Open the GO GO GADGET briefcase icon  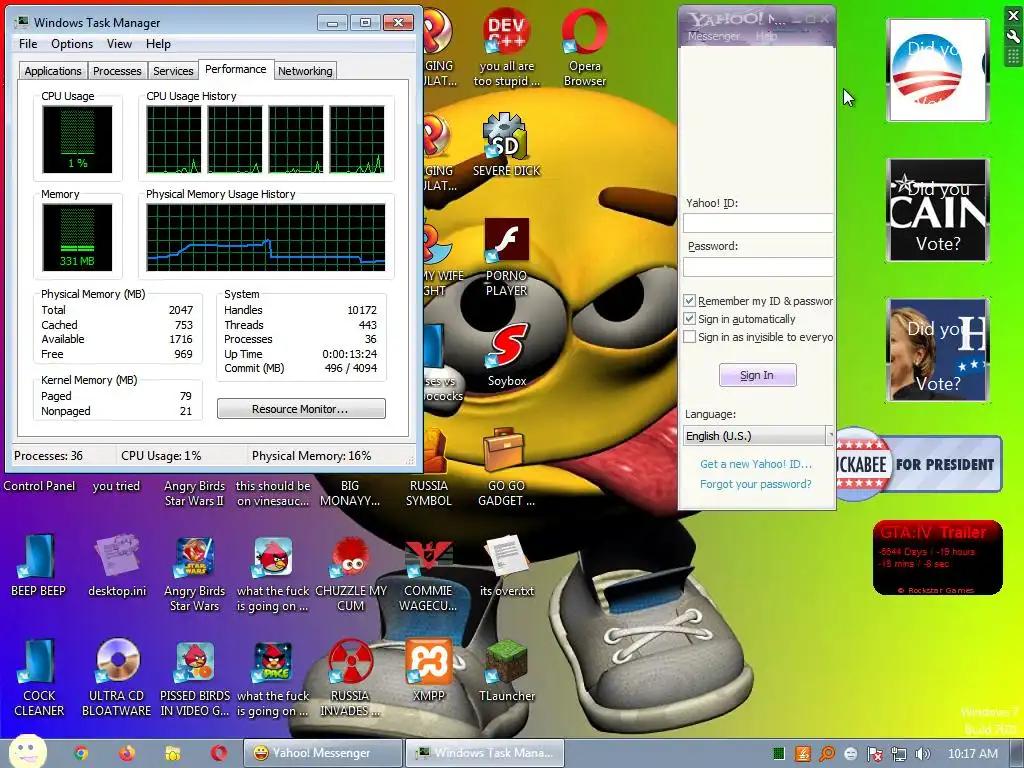(x=504, y=451)
